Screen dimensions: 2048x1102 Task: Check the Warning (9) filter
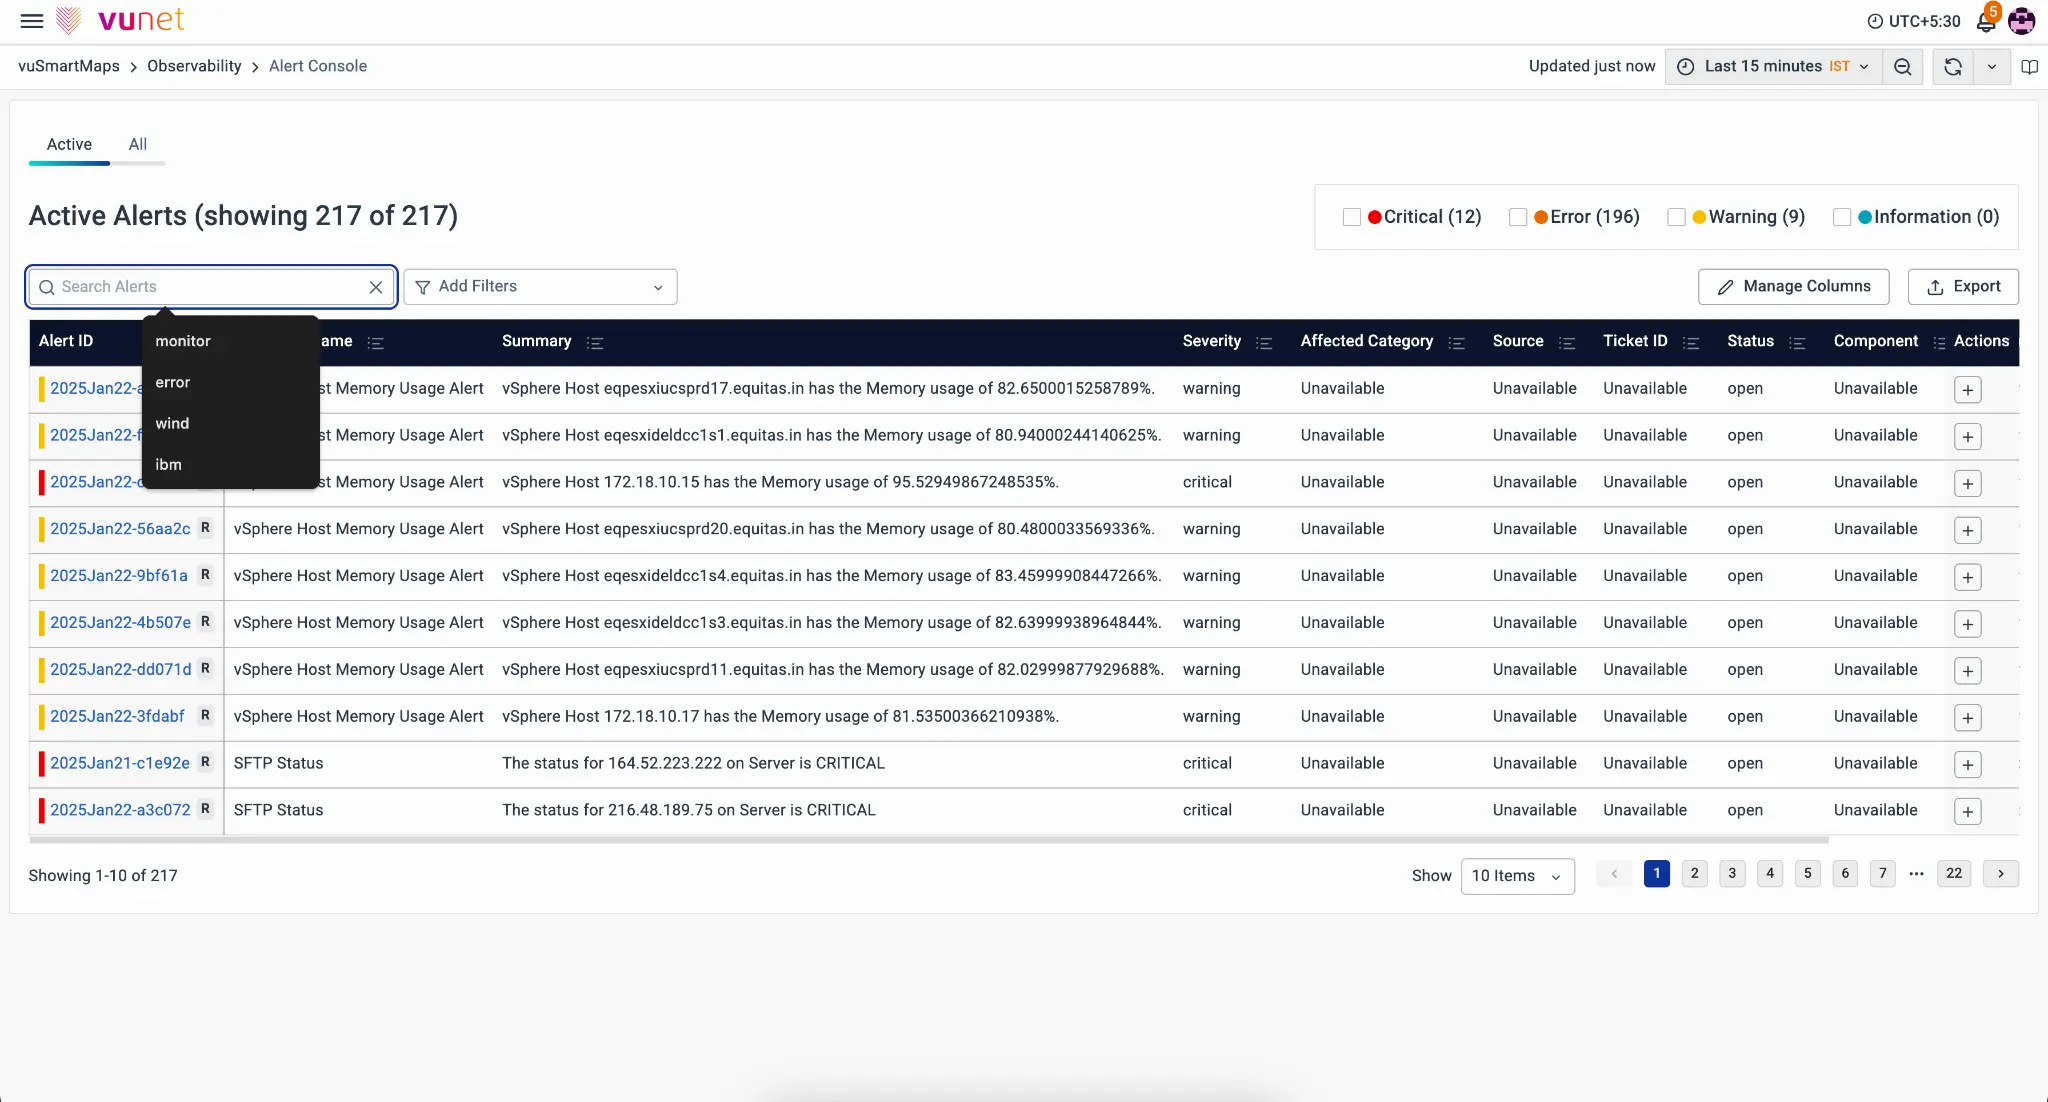[1676, 217]
